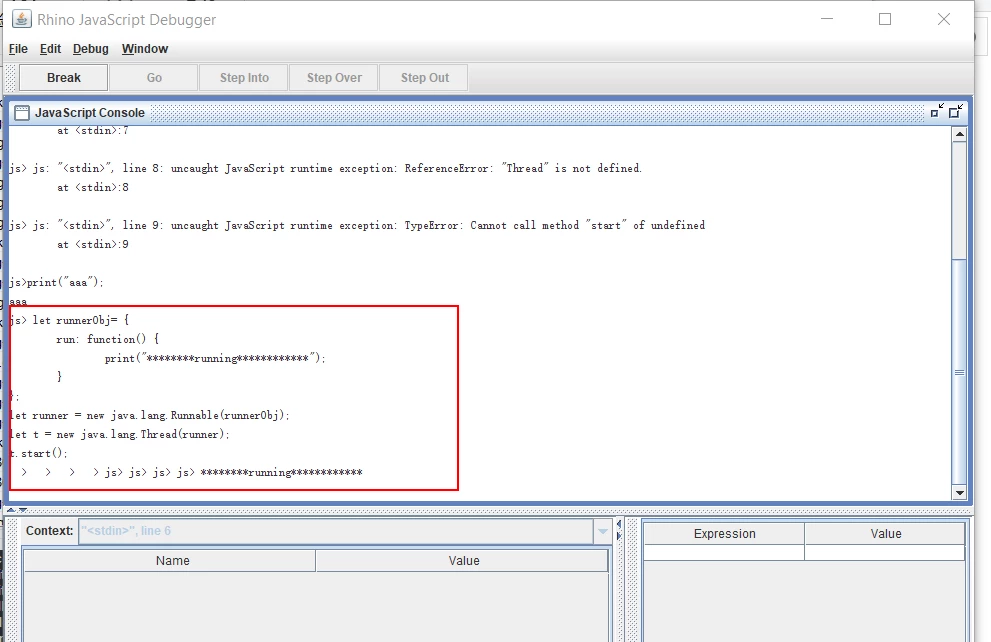Click the empty first Expression cell
991x642 pixels.
724,552
